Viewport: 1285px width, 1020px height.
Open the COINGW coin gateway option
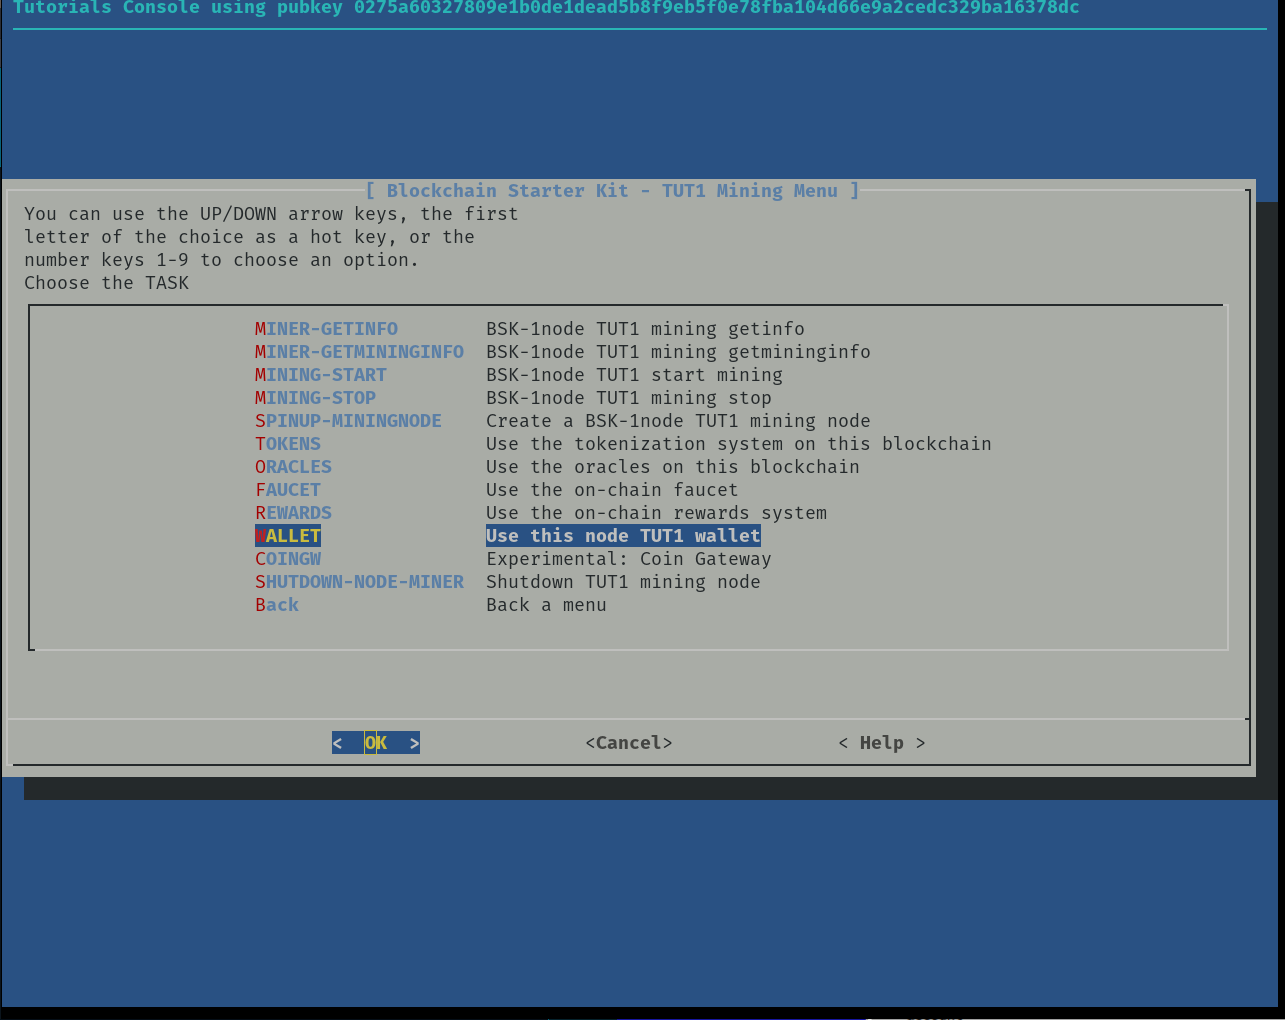(288, 559)
